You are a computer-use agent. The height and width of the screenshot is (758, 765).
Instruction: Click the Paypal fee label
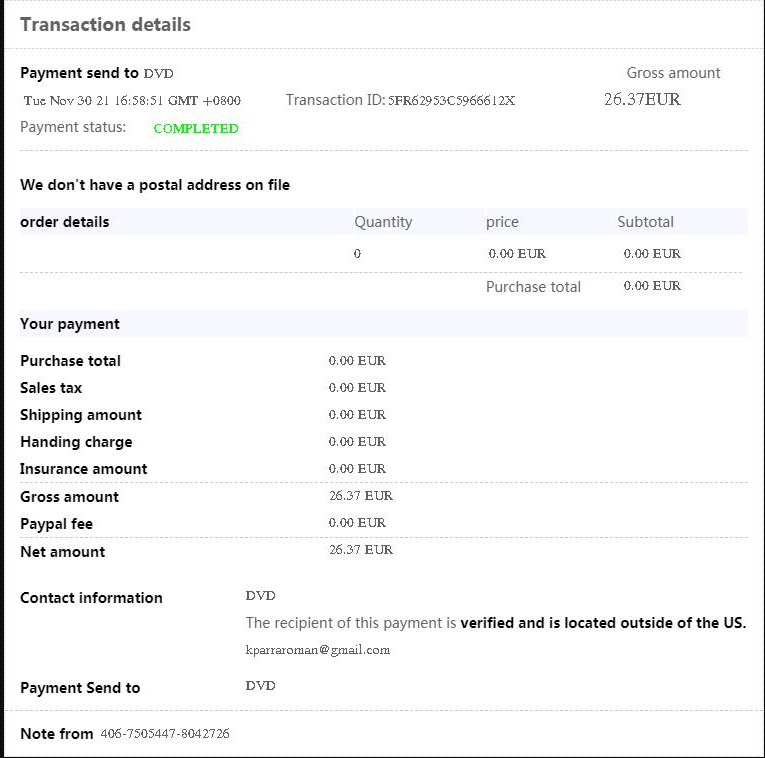tap(56, 524)
